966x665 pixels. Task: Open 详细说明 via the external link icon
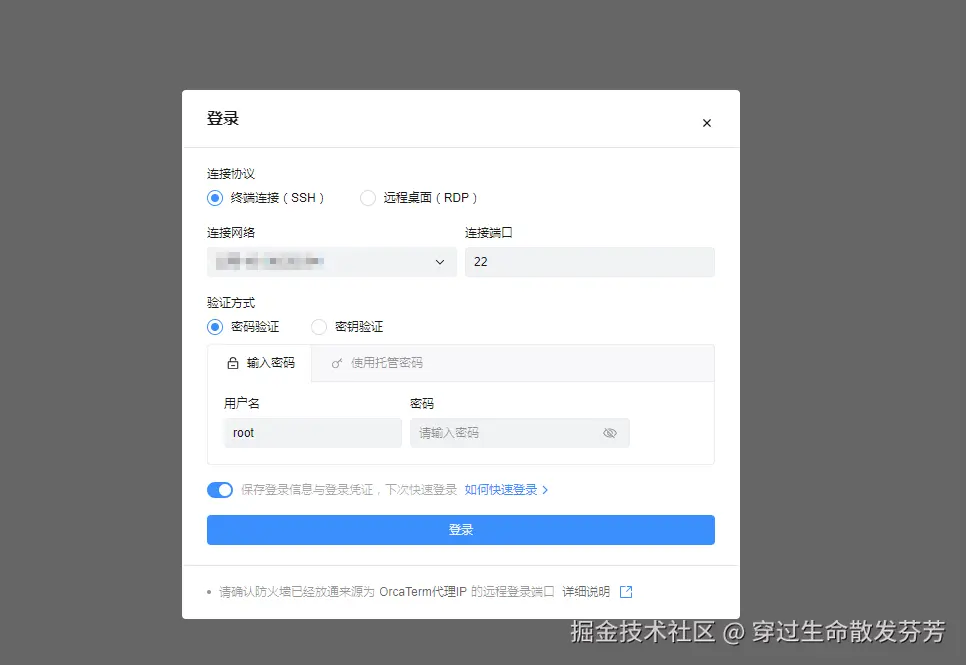[x=625, y=591]
